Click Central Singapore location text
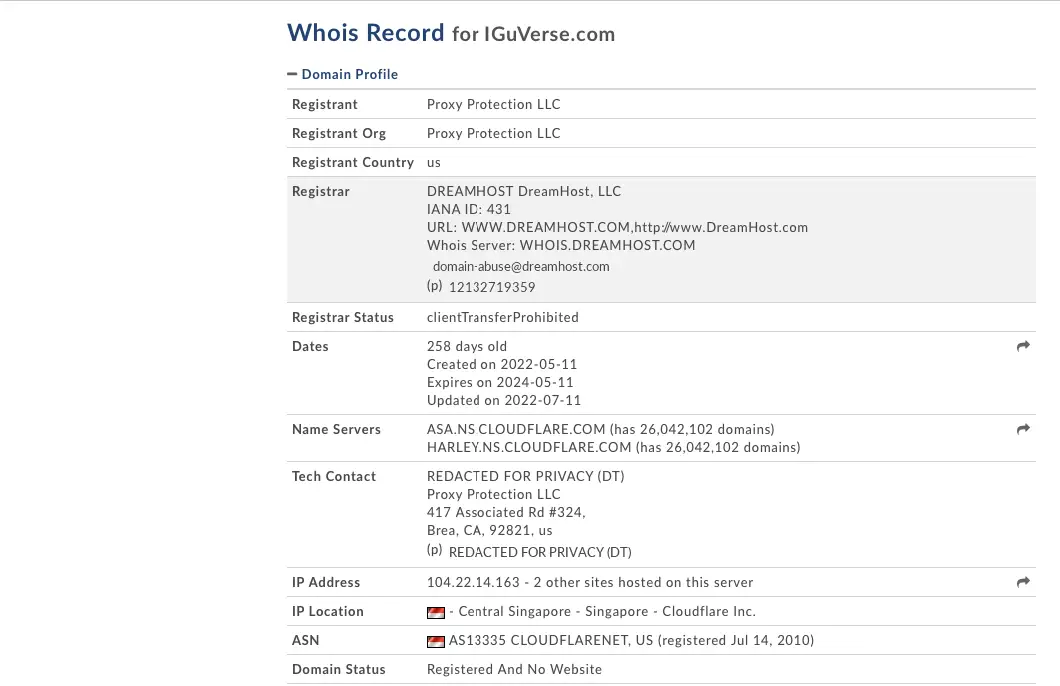 coord(514,612)
